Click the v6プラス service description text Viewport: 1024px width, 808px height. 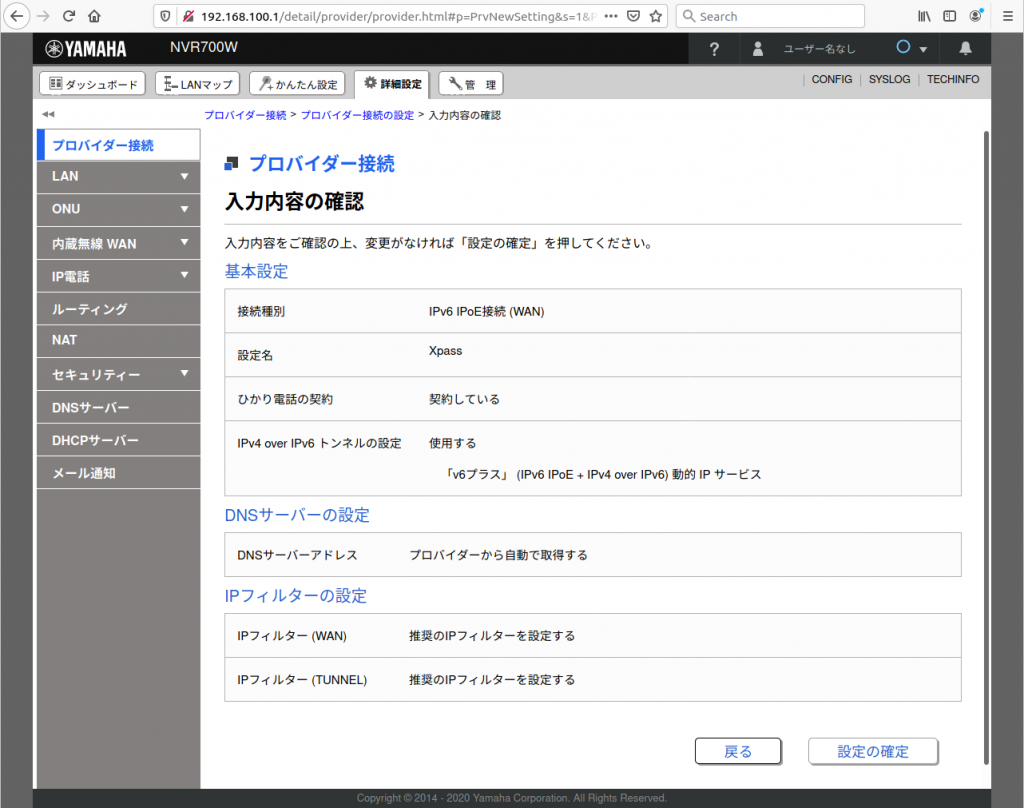coord(603,475)
